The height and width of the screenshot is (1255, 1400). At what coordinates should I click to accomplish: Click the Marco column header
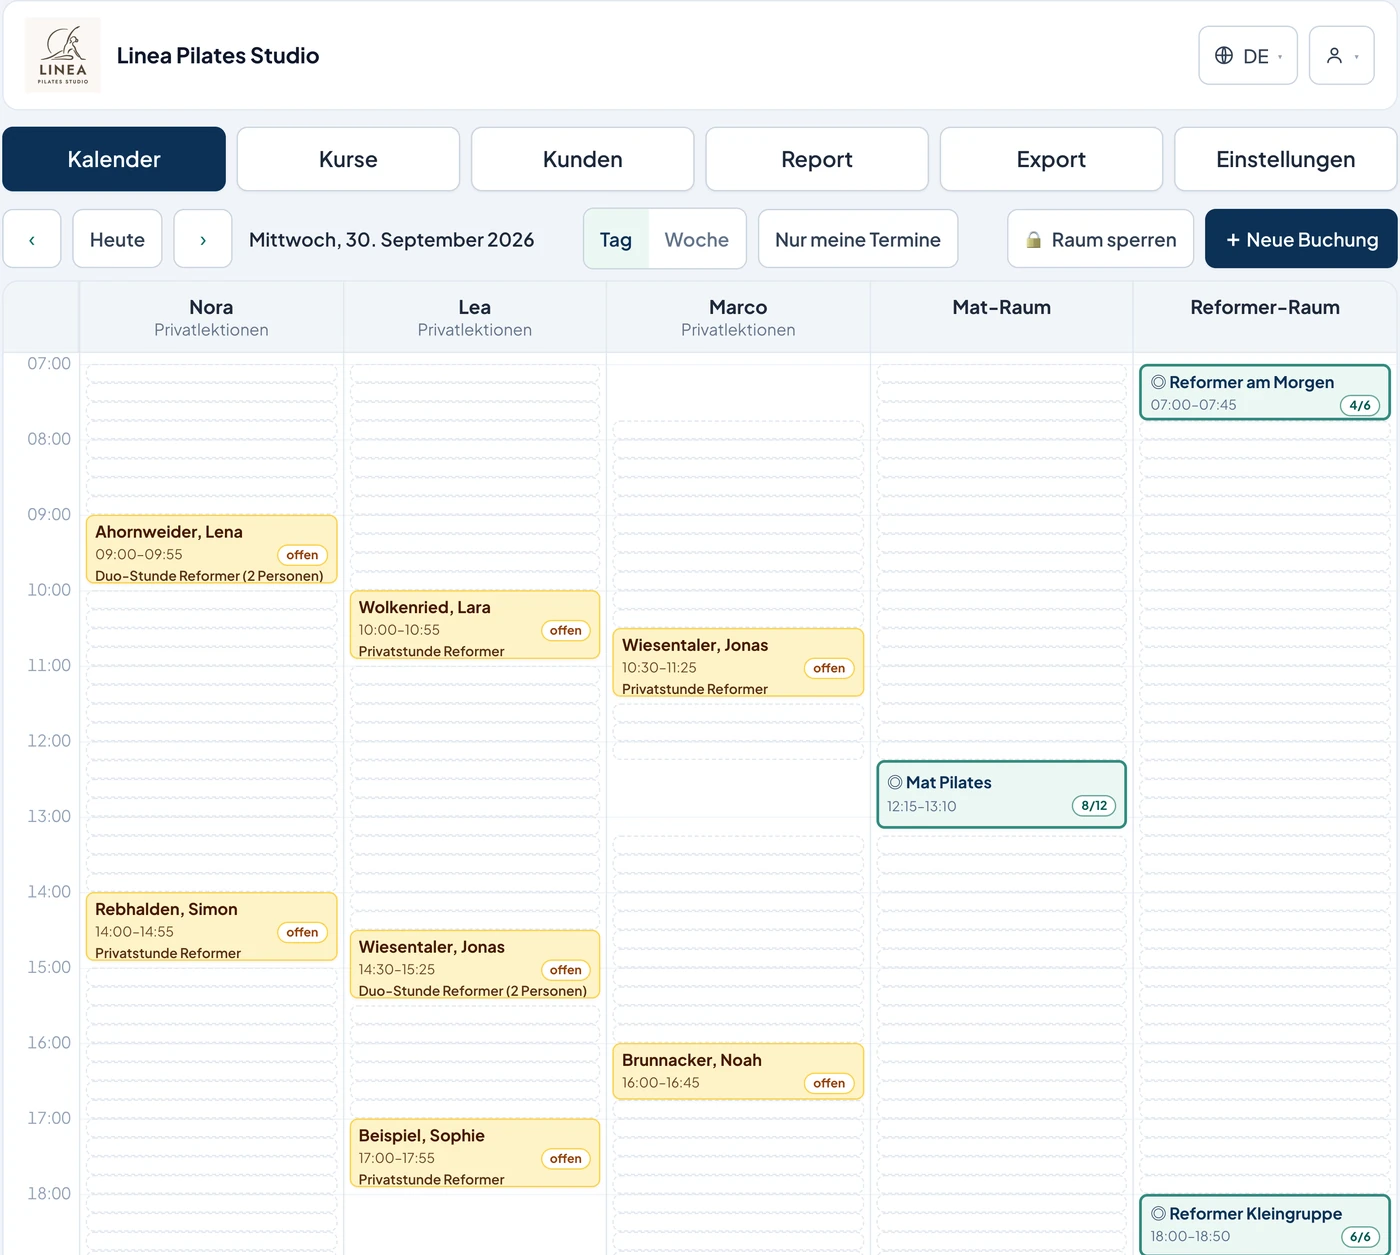click(x=738, y=317)
